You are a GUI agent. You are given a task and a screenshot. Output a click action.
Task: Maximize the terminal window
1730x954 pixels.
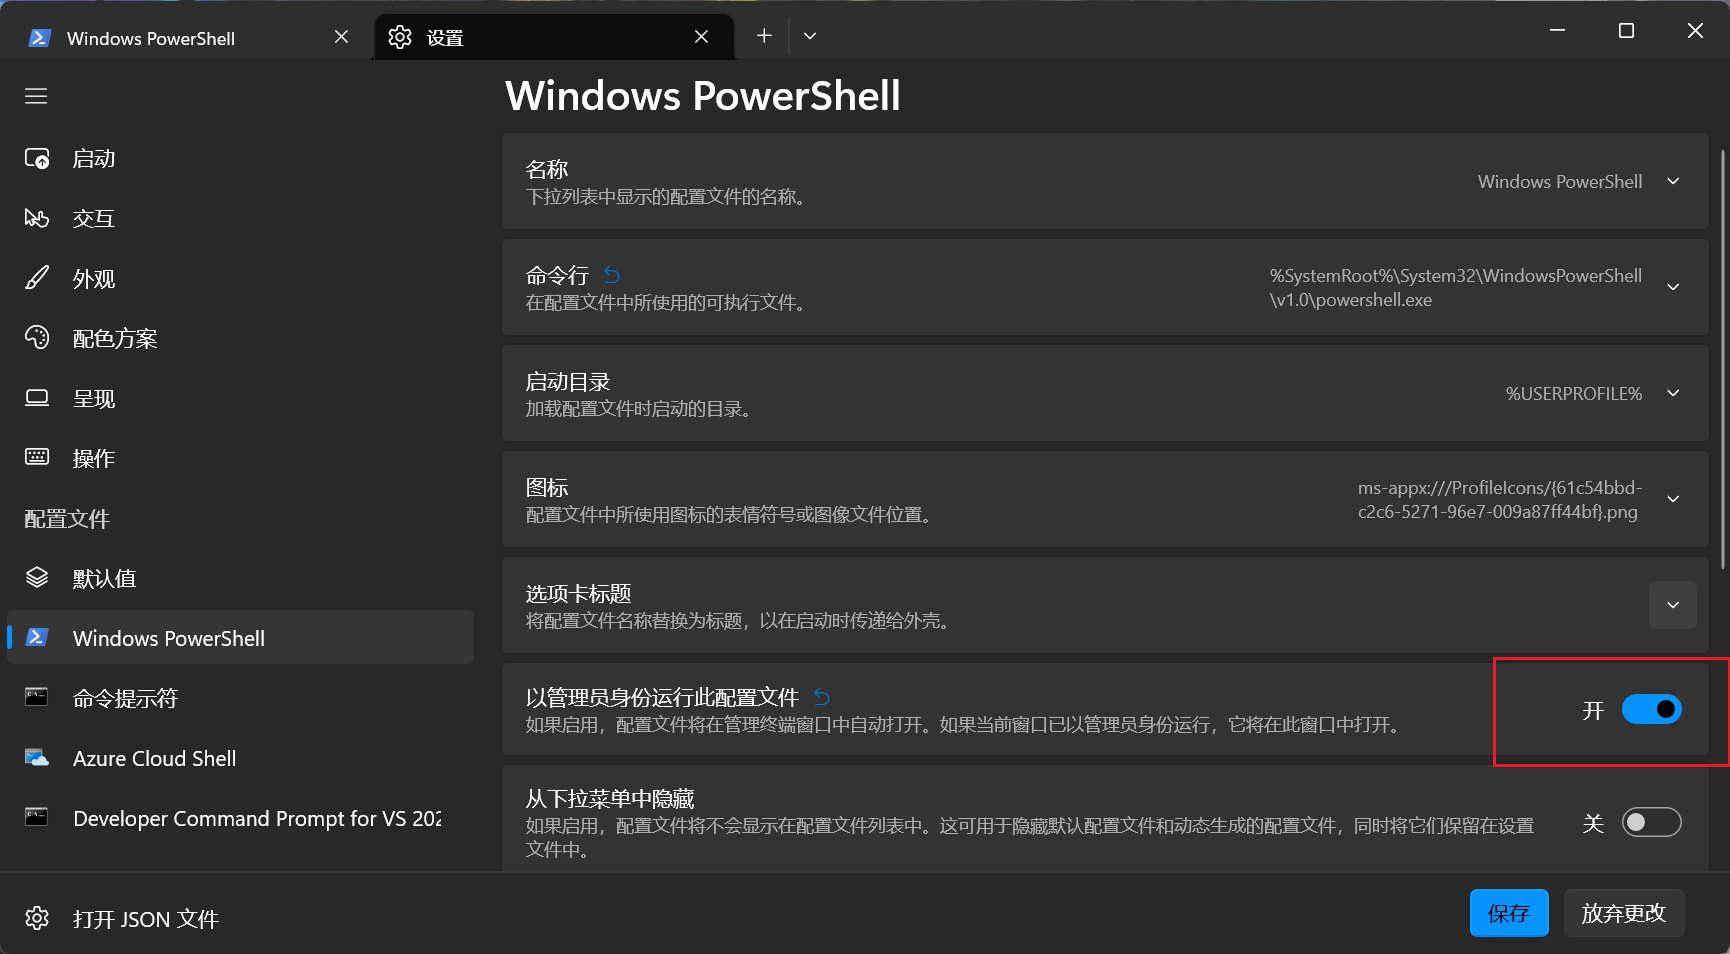[1626, 31]
